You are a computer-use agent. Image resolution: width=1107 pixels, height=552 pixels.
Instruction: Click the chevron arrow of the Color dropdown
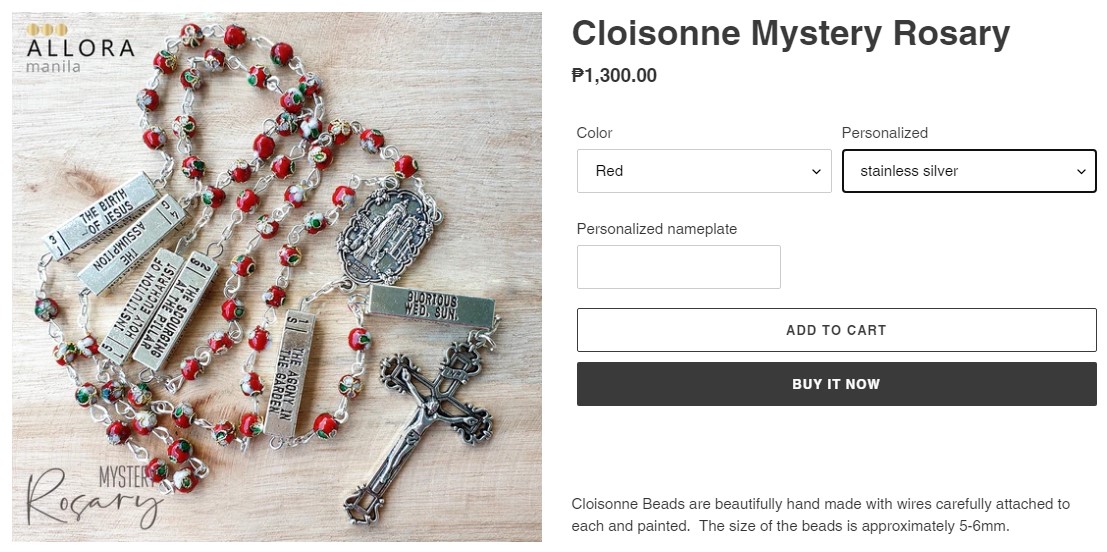tap(816, 172)
